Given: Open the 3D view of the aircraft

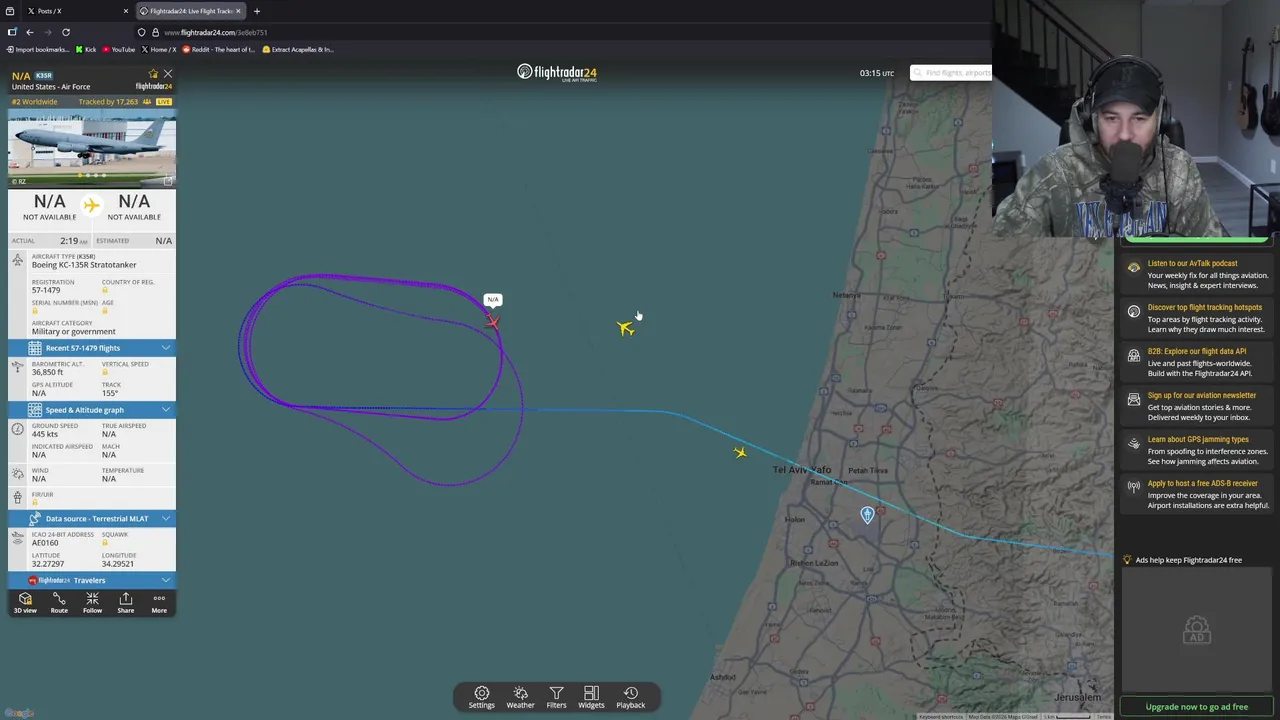Looking at the screenshot, I should point(25,602).
